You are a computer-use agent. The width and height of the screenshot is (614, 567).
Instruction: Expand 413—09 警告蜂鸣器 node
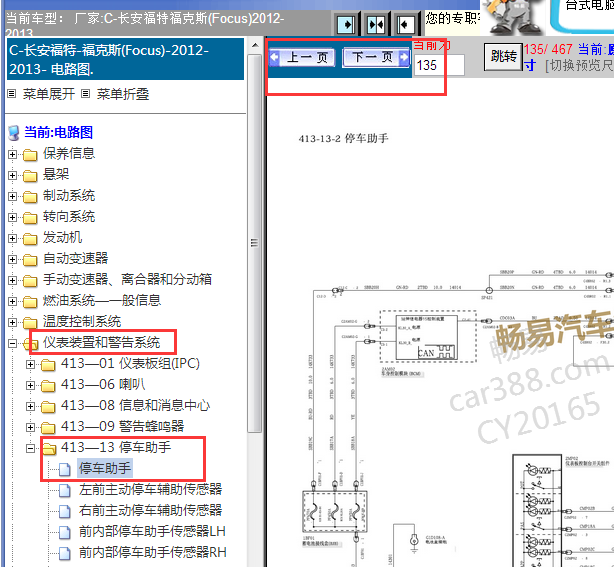(30, 428)
